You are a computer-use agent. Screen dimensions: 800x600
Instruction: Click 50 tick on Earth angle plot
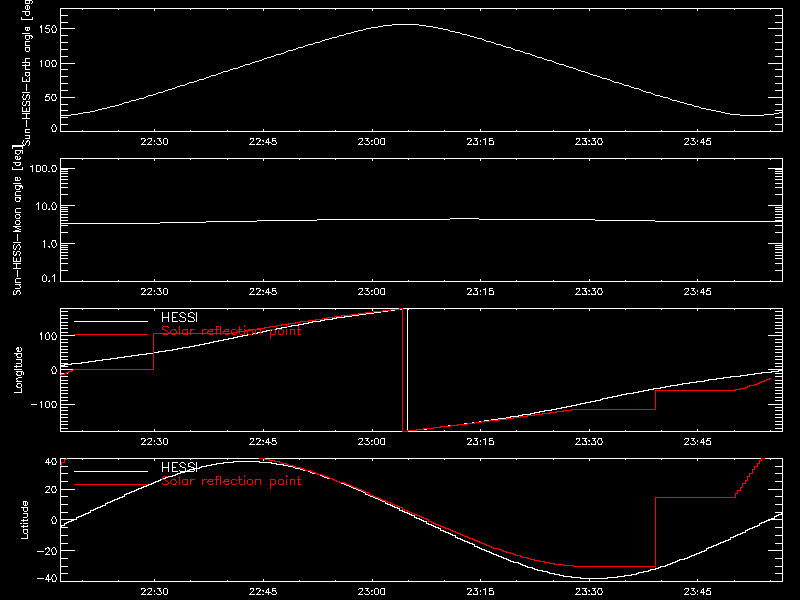click(52, 97)
